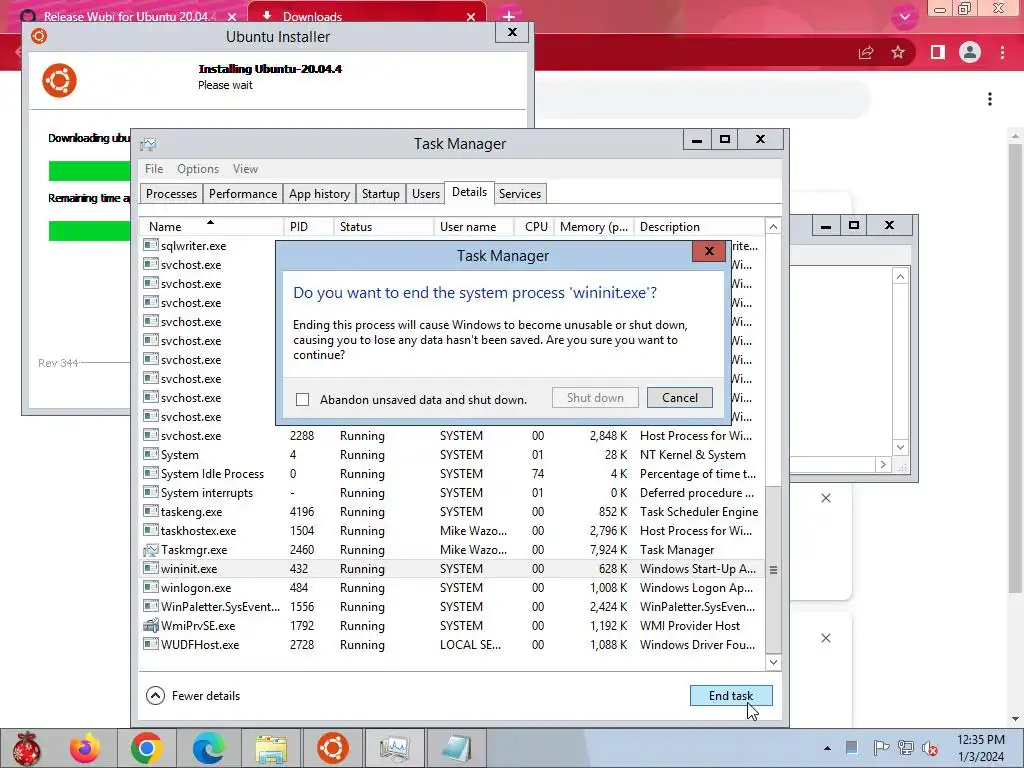This screenshot has width=1024, height=768.
Task: Open the View menu in Task Manager
Action: coord(246,168)
